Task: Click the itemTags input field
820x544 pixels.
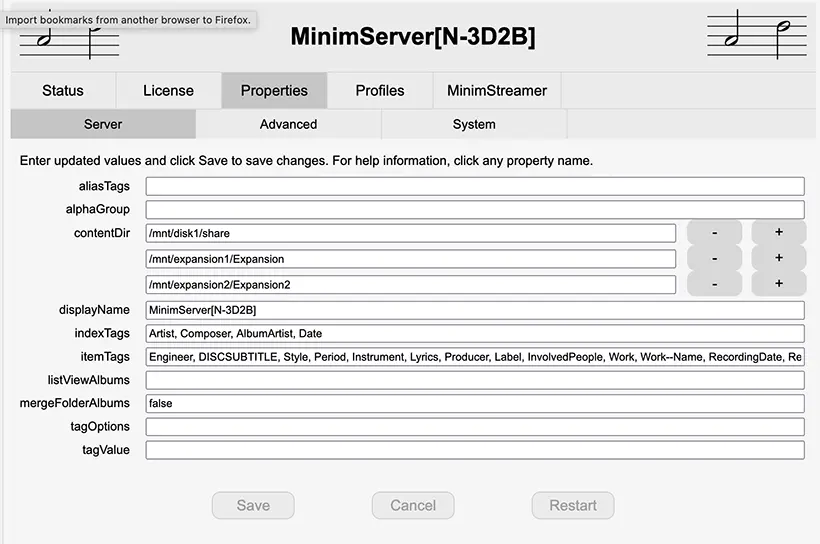Action: pos(475,357)
